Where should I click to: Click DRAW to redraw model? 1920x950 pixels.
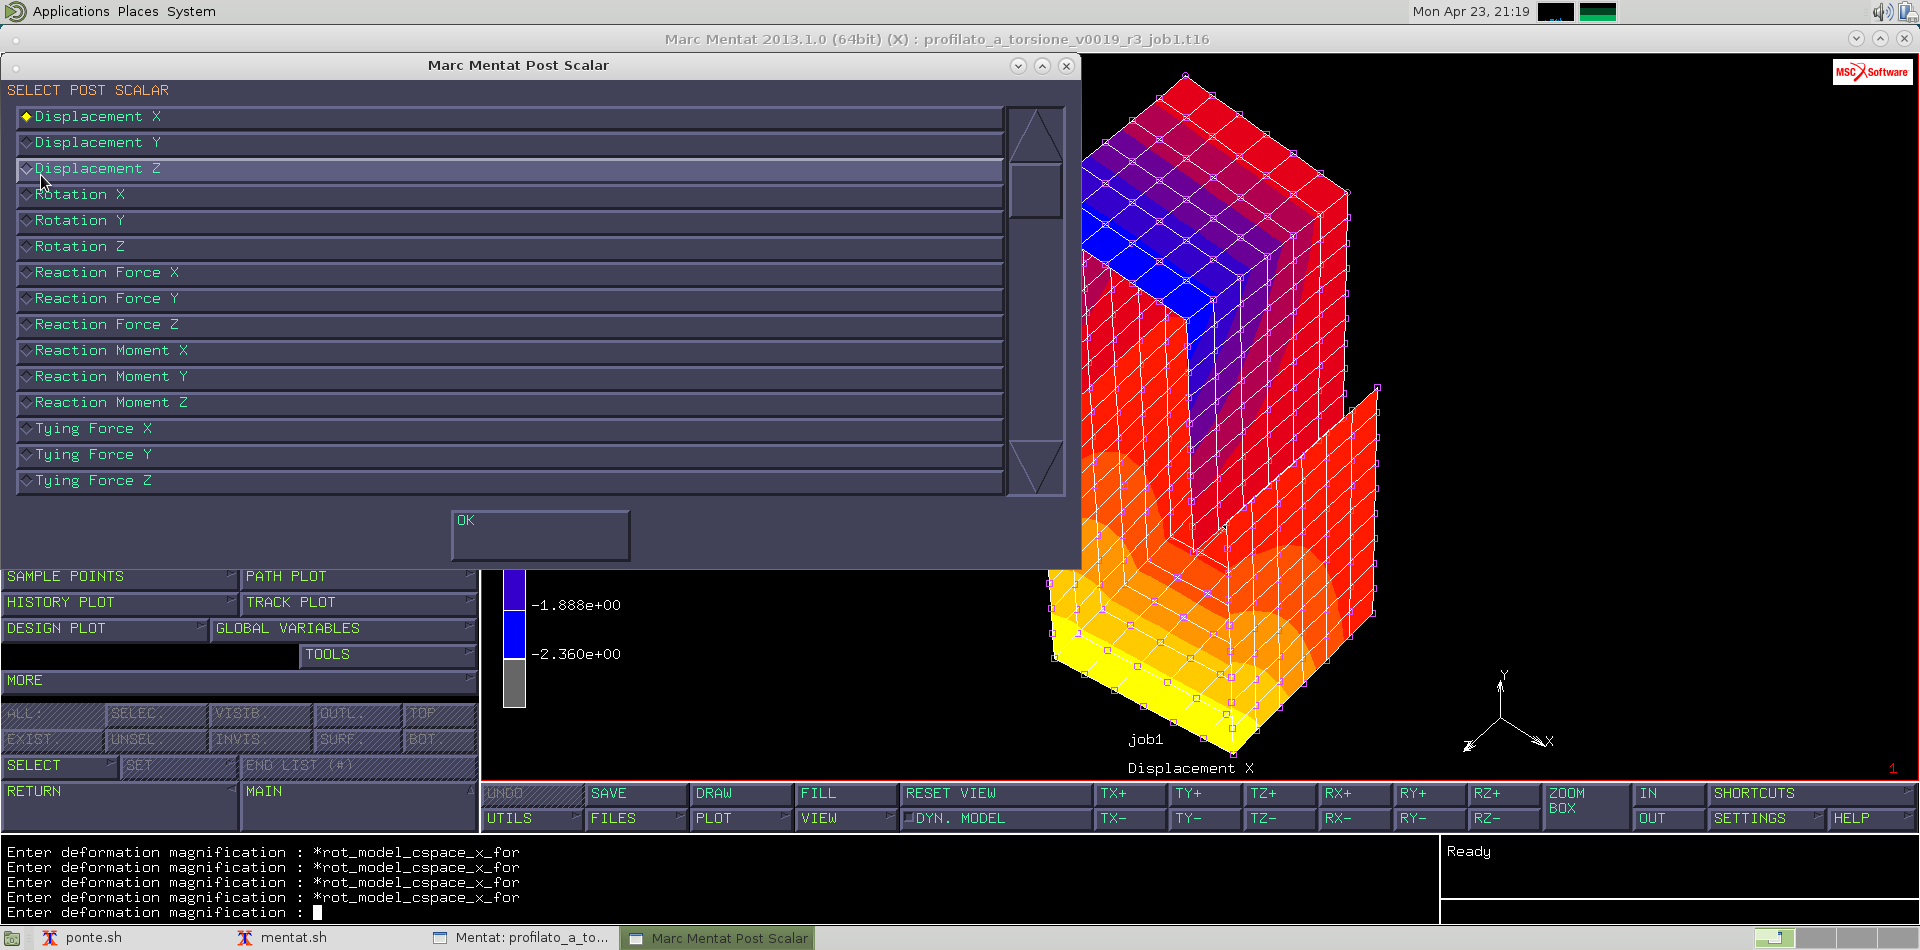741,794
